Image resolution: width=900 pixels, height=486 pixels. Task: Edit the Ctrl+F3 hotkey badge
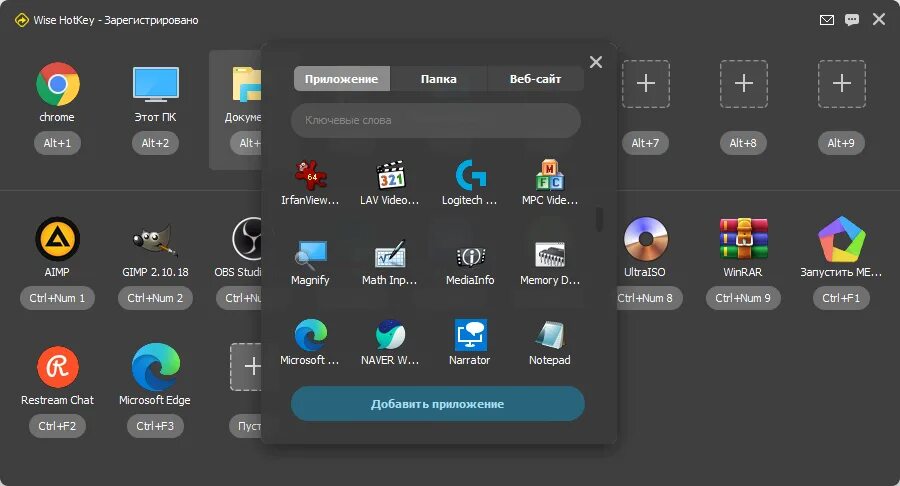point(156,426)
